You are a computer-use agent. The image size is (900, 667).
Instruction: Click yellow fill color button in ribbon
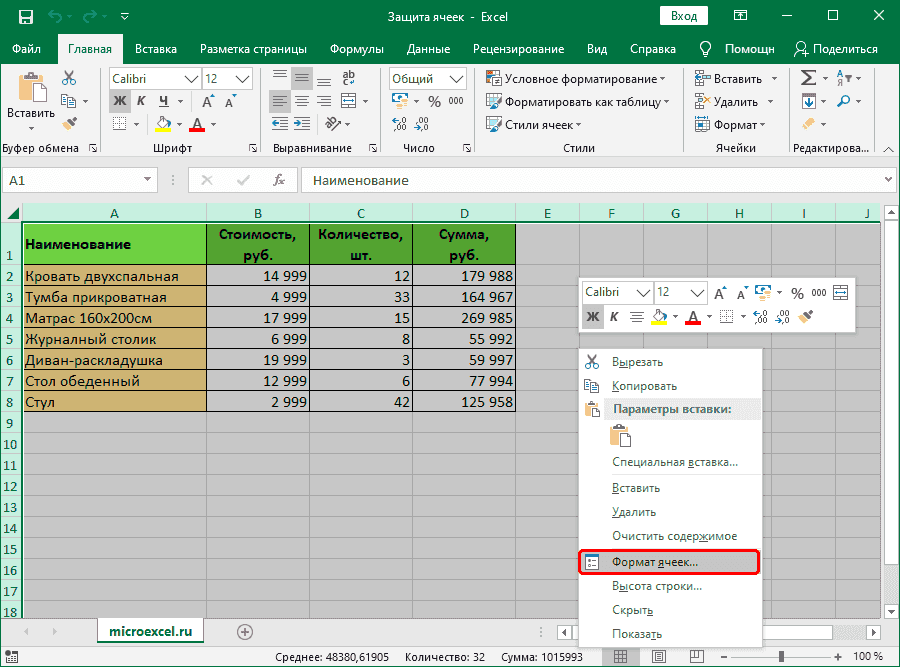[x=163, y=124]
